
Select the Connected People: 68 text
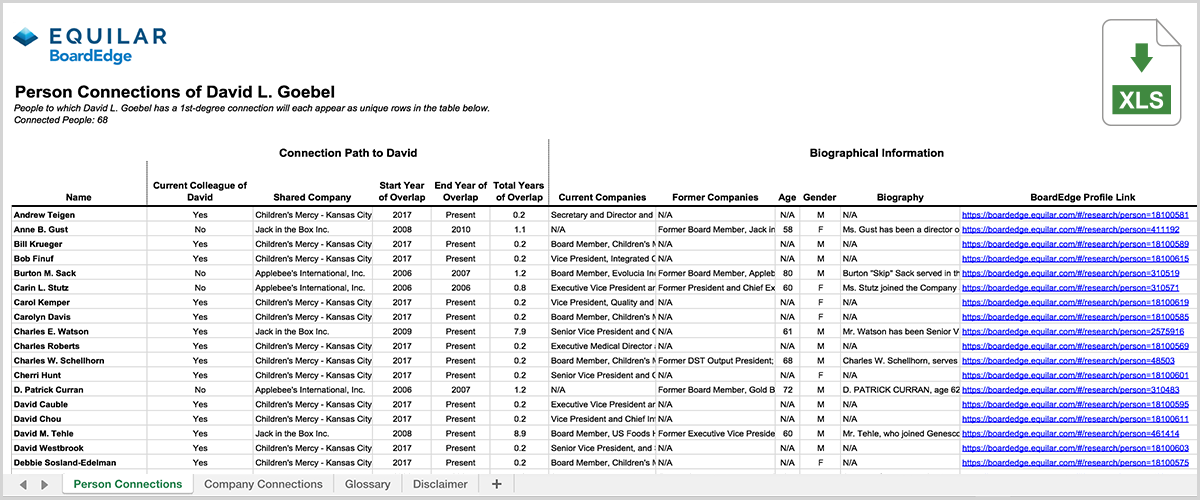[61, 120]
